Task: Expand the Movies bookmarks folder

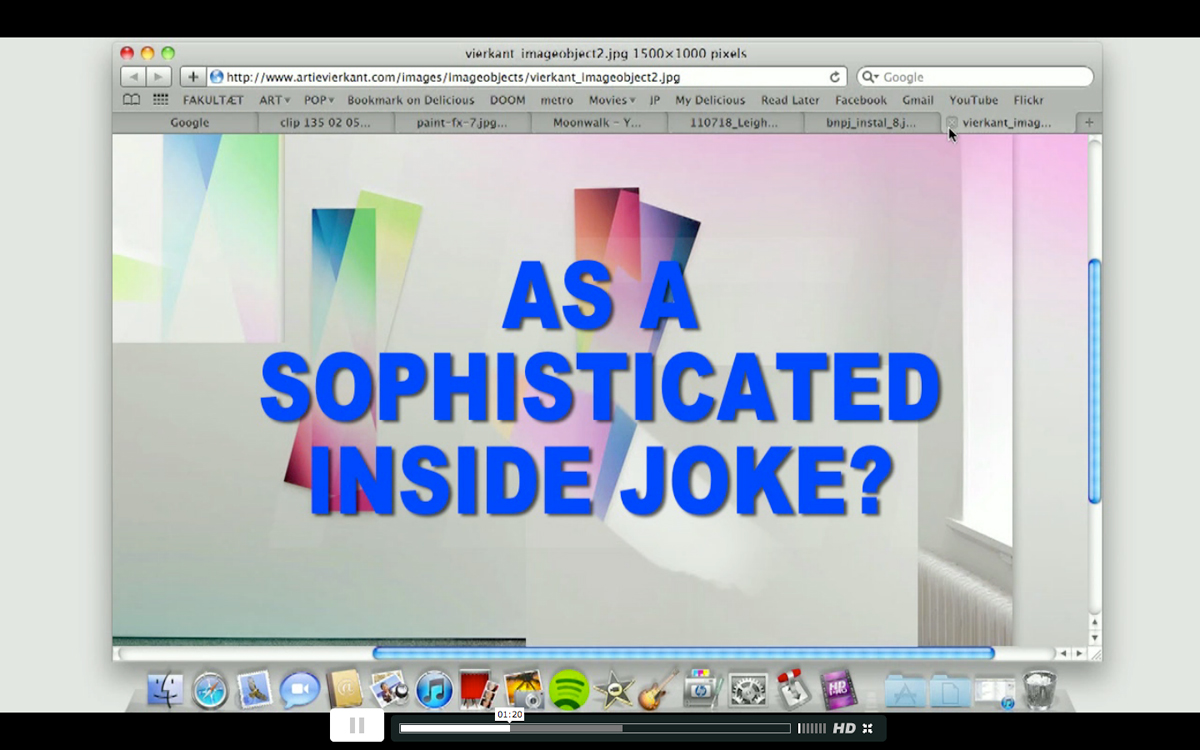Action: [x=612, y=100]
